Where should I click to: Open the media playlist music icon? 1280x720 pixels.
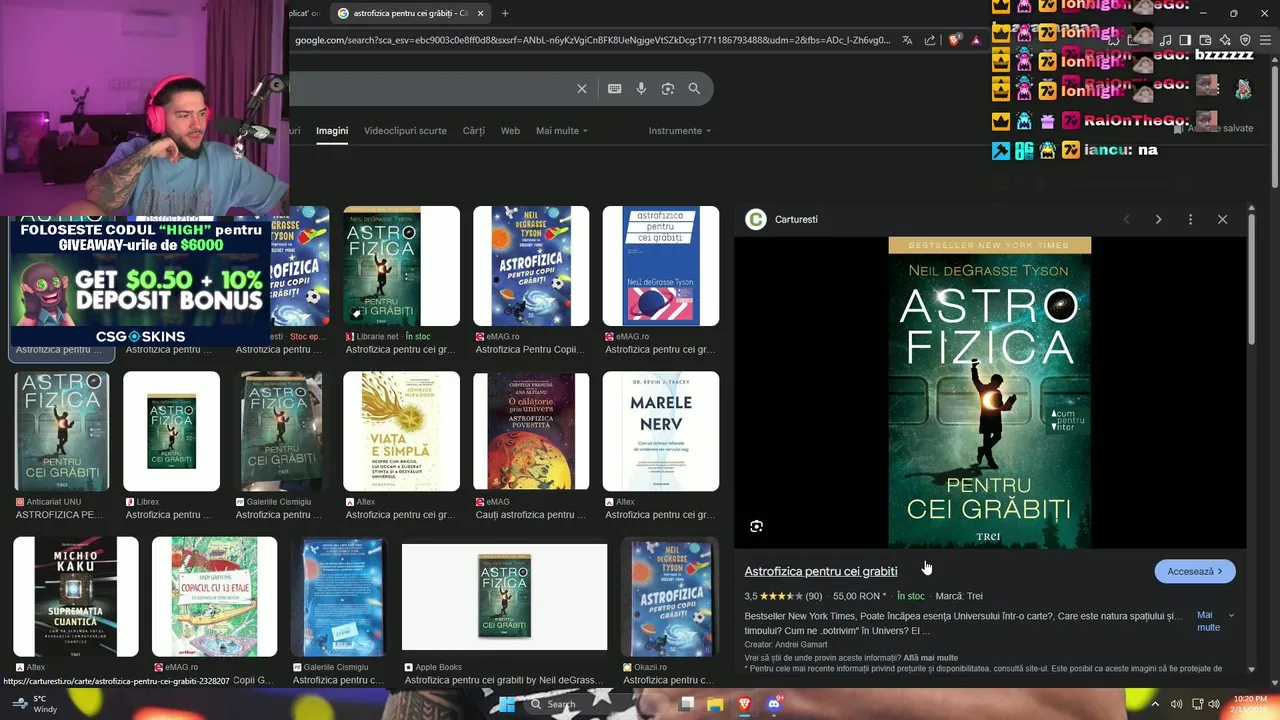(1165, 40)
